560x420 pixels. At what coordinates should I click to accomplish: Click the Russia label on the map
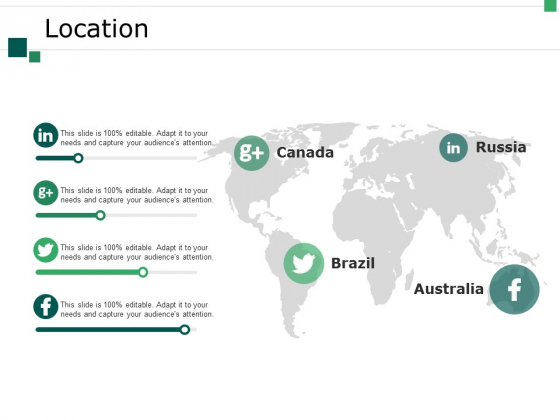[x=501, y=147]
